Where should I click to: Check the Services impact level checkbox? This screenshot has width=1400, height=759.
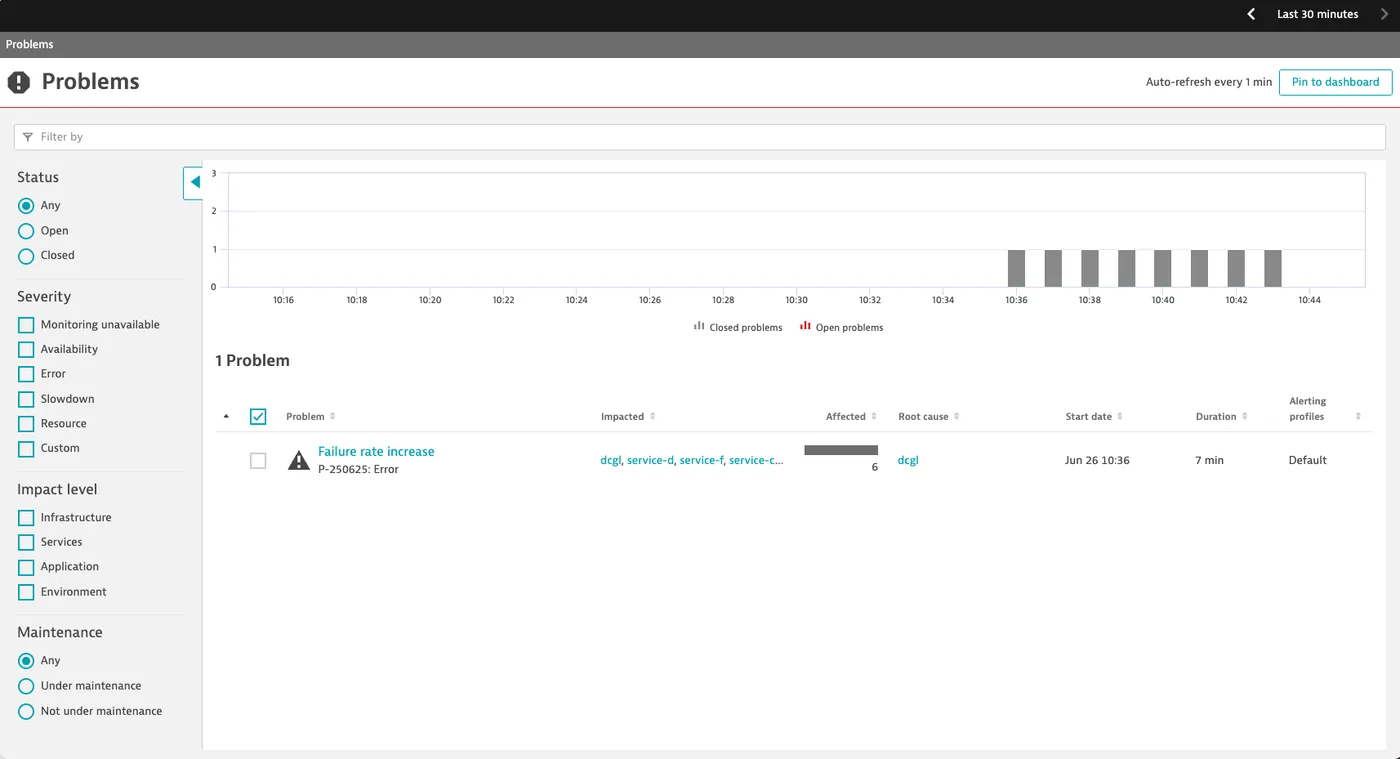pyautogui.click(x=26, y=542)
